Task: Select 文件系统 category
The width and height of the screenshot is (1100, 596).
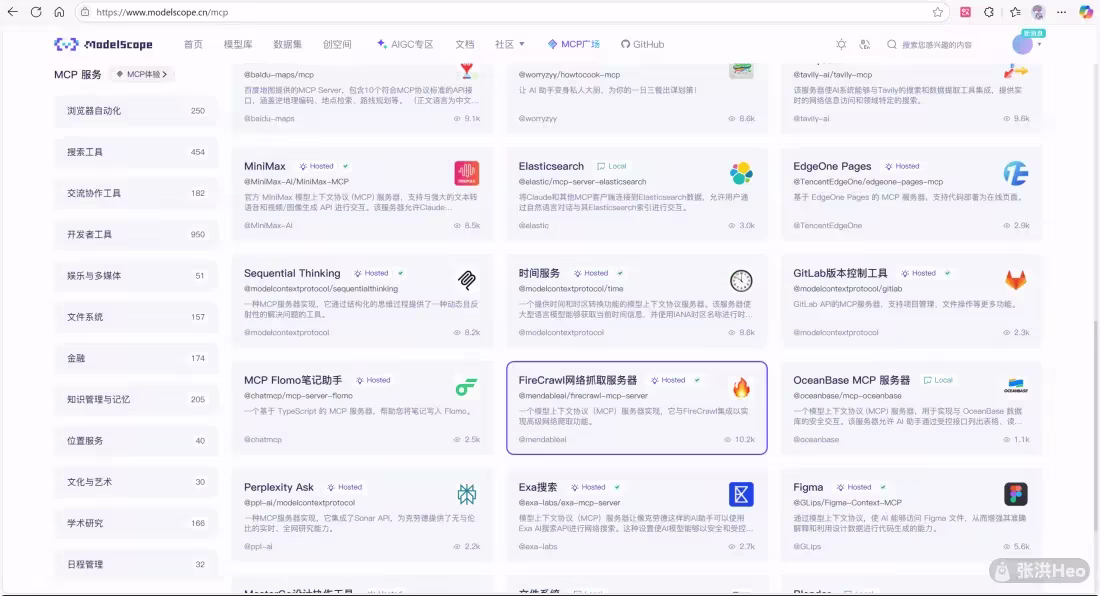Action: click(136, 318)
